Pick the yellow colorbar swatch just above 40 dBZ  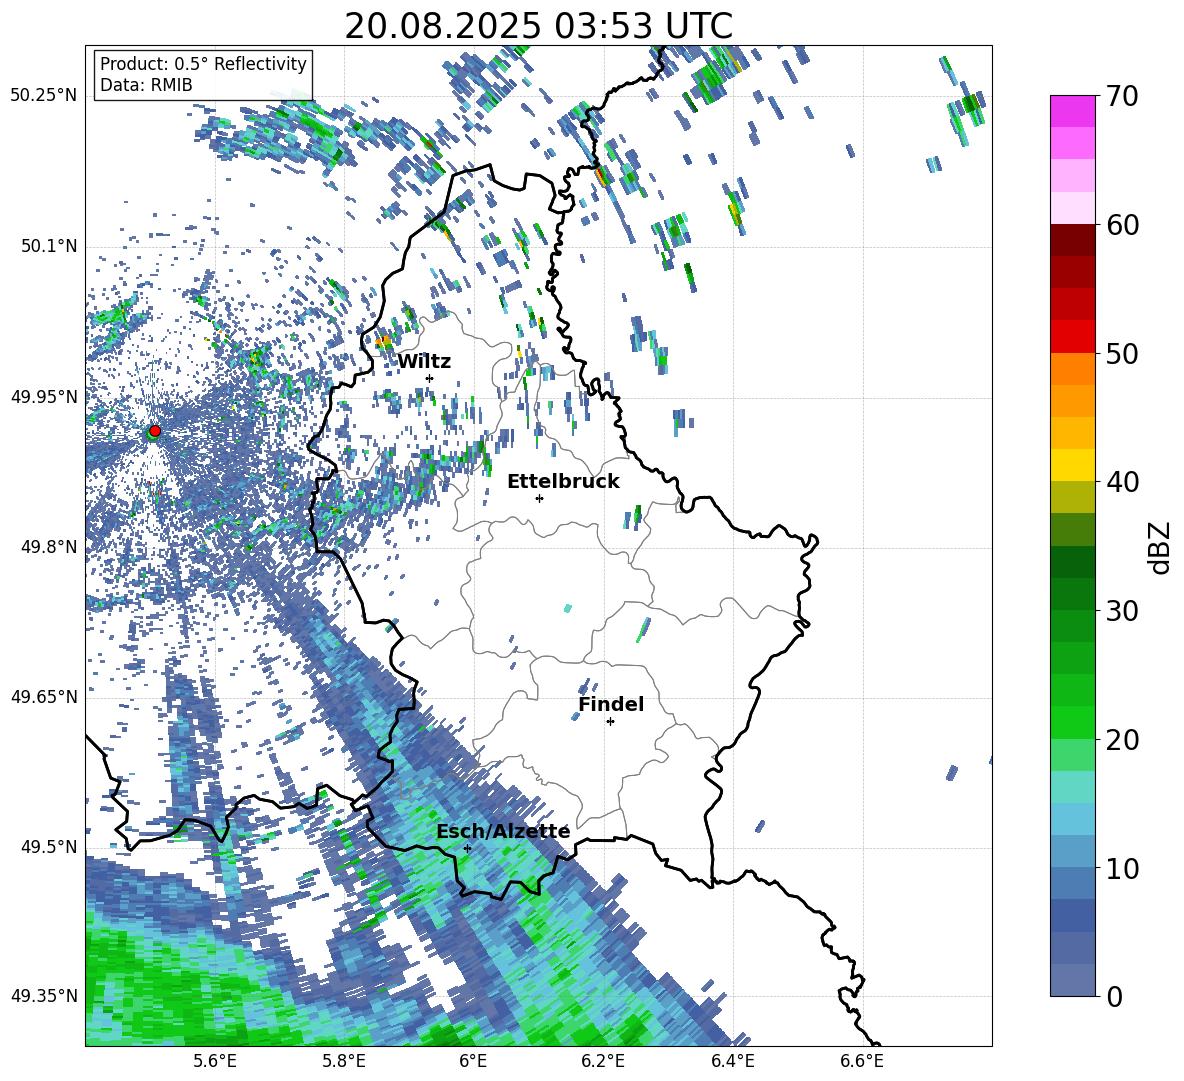[1072, 465]
